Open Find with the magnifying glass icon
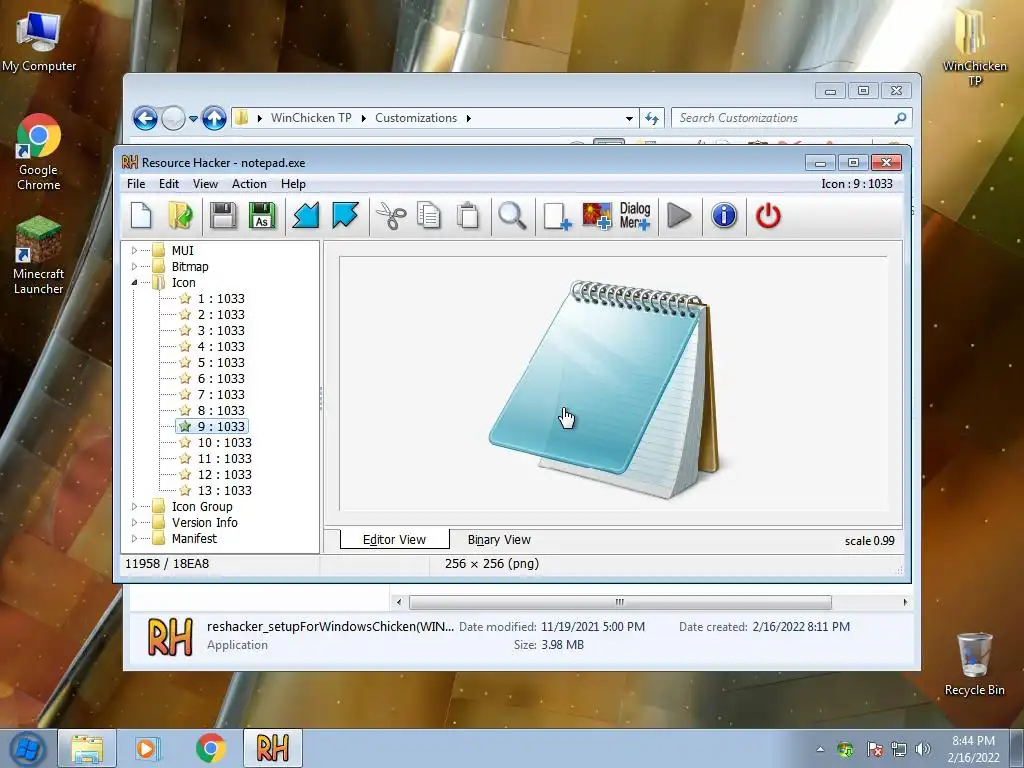This screenshot has height=768, width=1024. point(512,216)
